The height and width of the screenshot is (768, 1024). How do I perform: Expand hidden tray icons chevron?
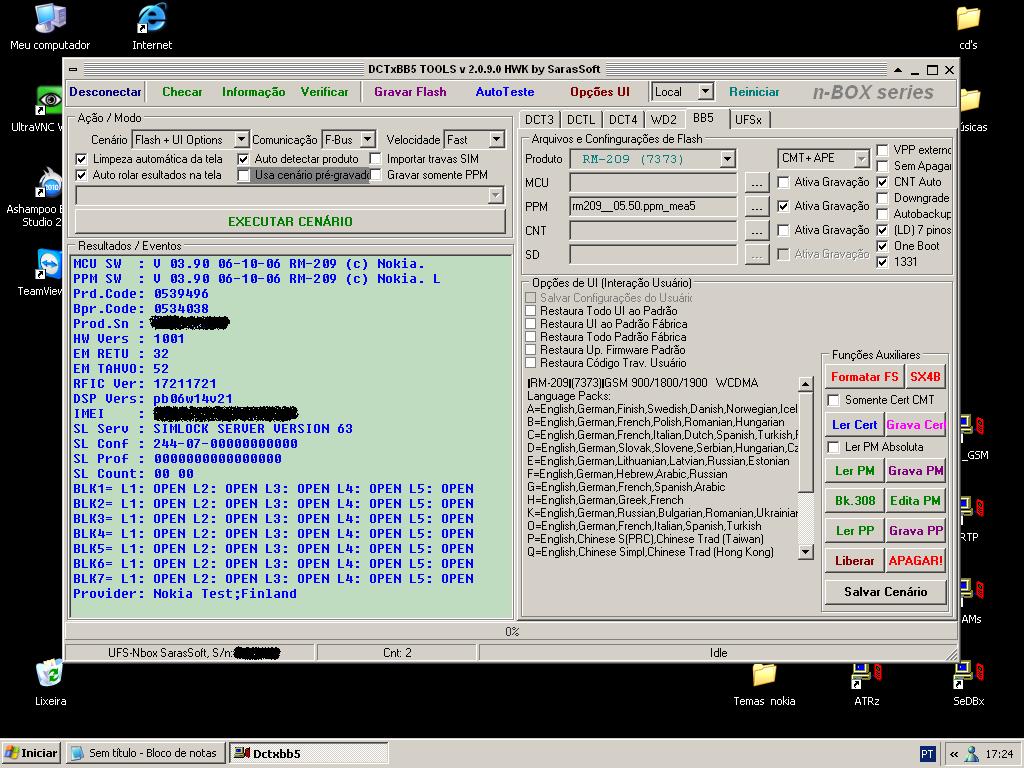click(954, 754)
